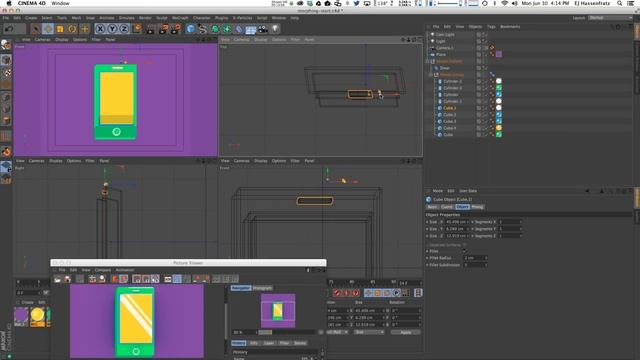Open the Window menu in macOS menu bar
640x360 pixels.
[x=60, y=3]
